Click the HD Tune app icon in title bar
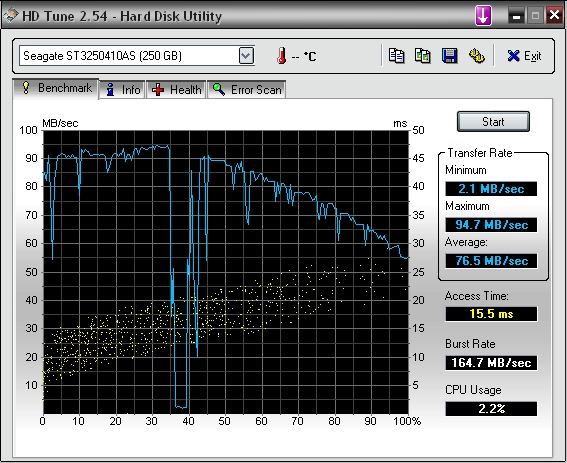Screen dimensions: 567x463 (x=11, y=16)
